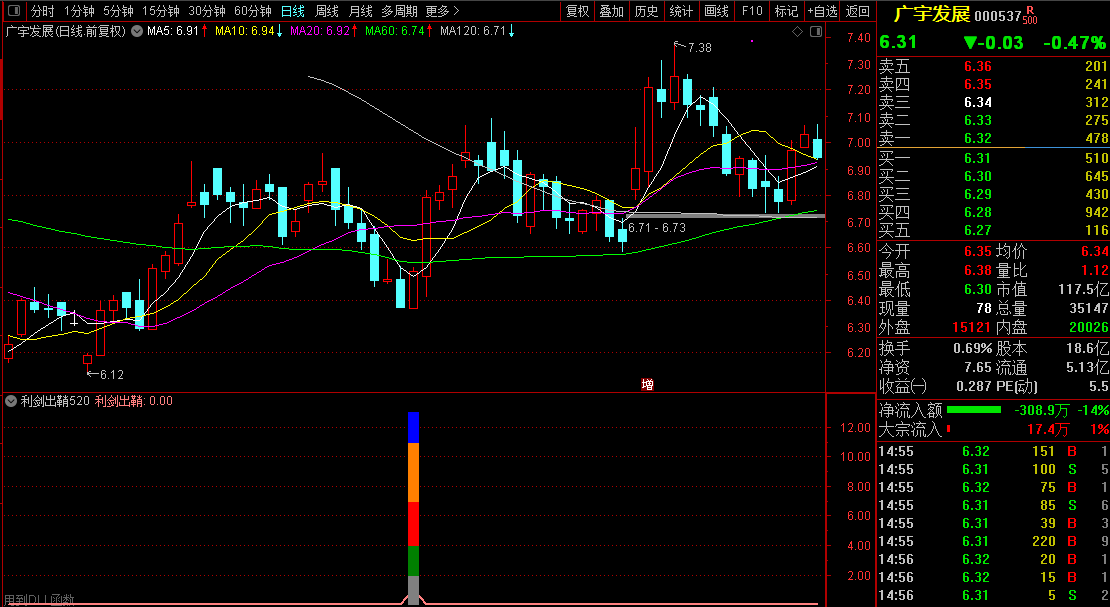Image resolution: width=1110 pixels, height=607 pixels.
Task: Click the 复权 button
Action: click(x=577, y=12)
